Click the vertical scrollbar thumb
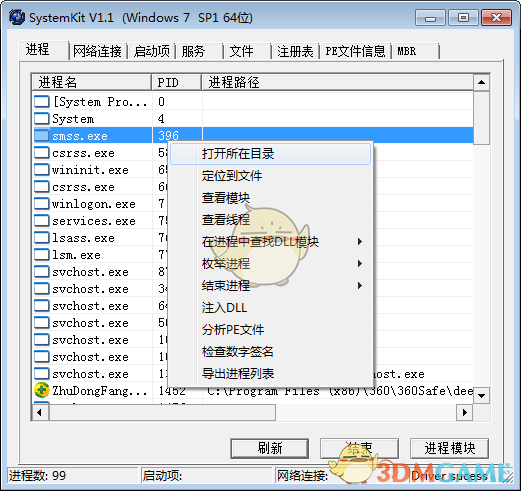The image size is (521, 491). (481, 118)
